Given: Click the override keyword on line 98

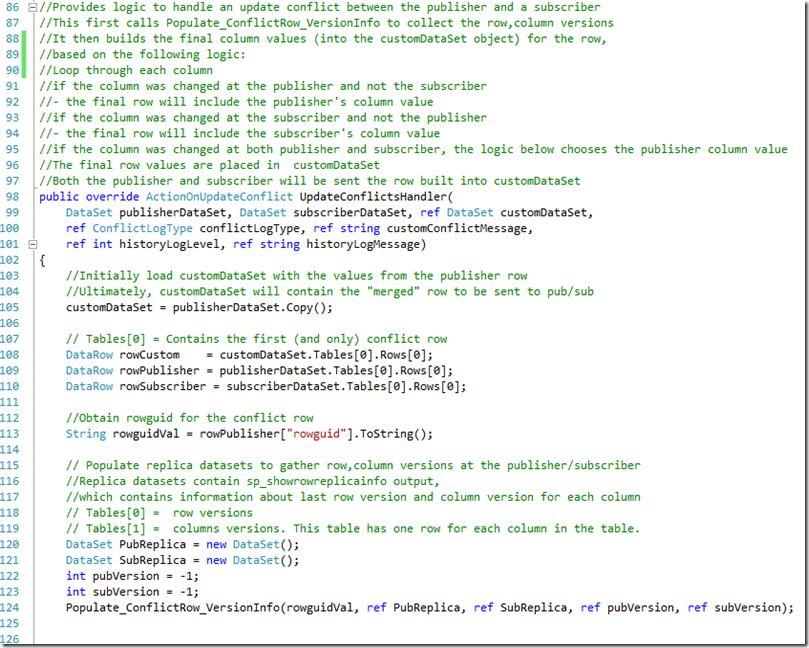Looking at the screenshot, I should 112,197.
